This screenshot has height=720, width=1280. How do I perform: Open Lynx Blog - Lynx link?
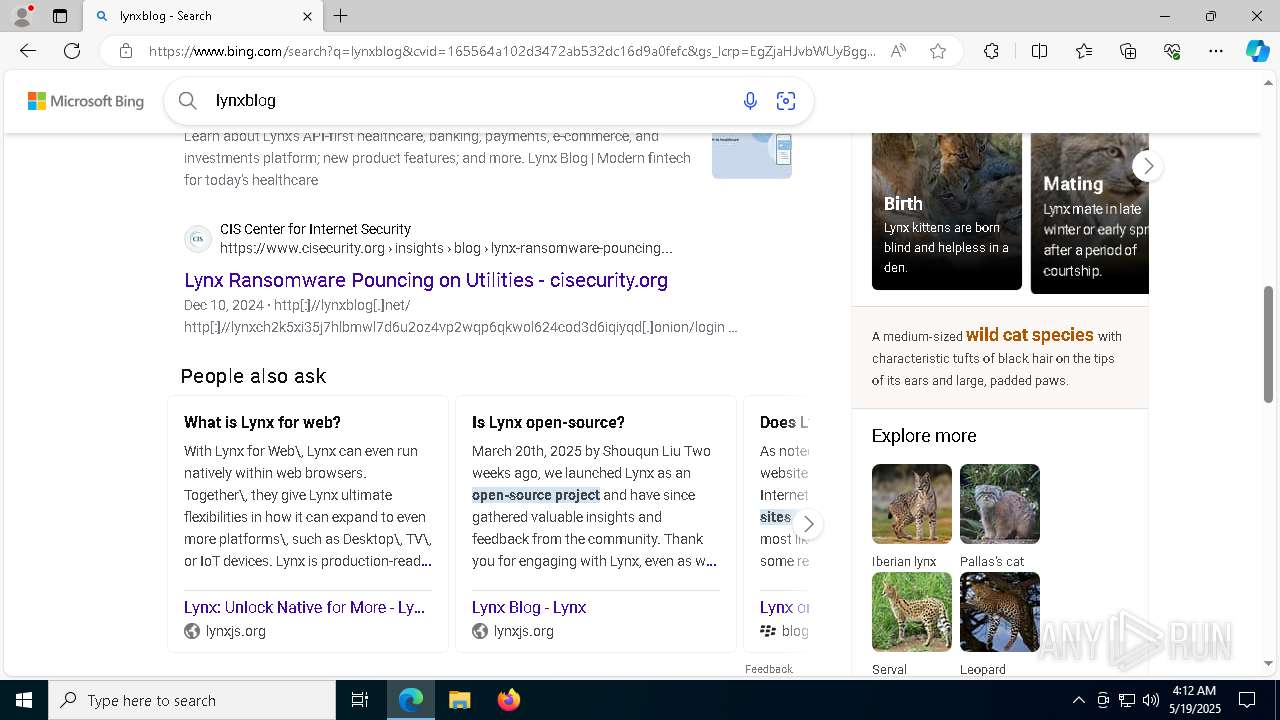point(529,607)
